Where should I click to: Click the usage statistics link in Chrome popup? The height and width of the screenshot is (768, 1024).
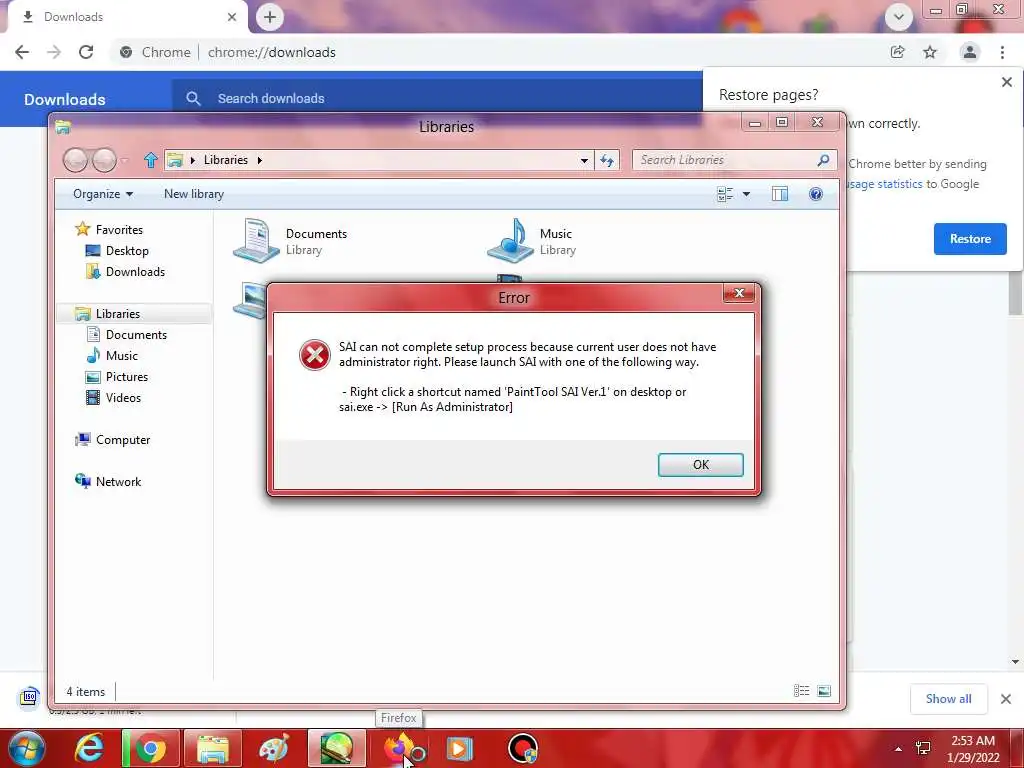[885, 184]
